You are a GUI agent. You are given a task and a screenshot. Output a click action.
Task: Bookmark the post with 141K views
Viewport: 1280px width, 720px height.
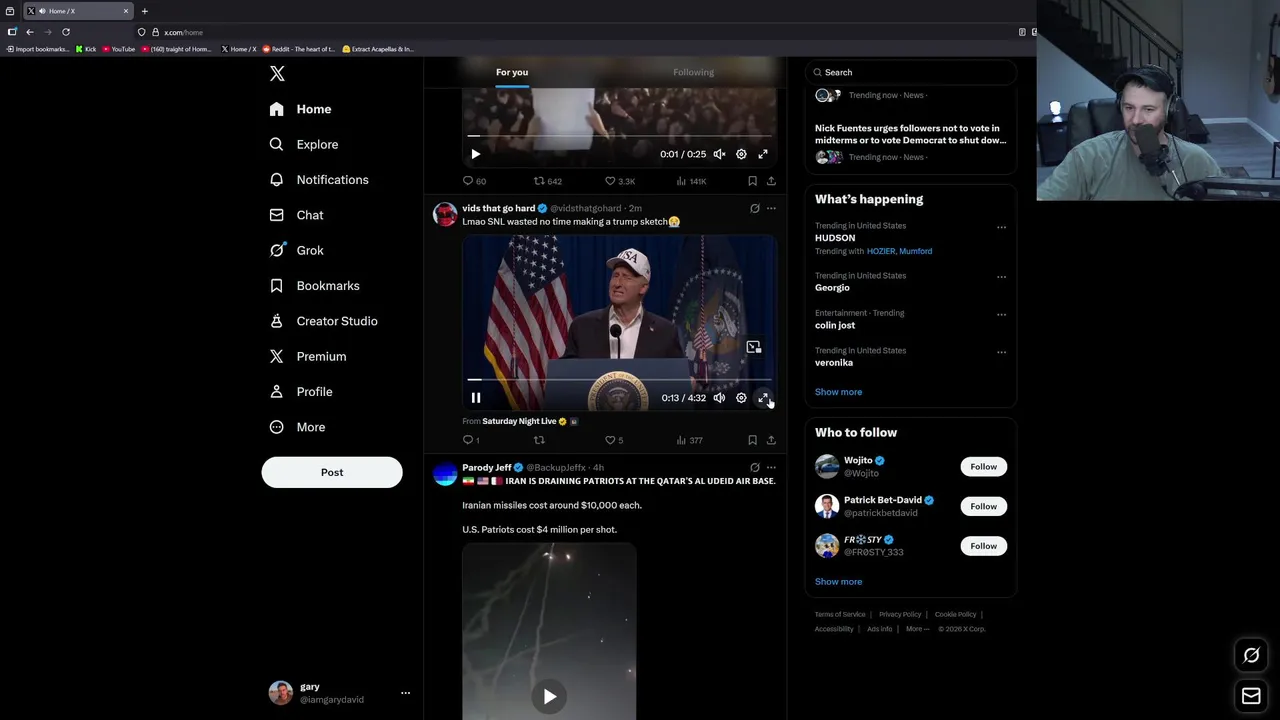coord(752,181)
